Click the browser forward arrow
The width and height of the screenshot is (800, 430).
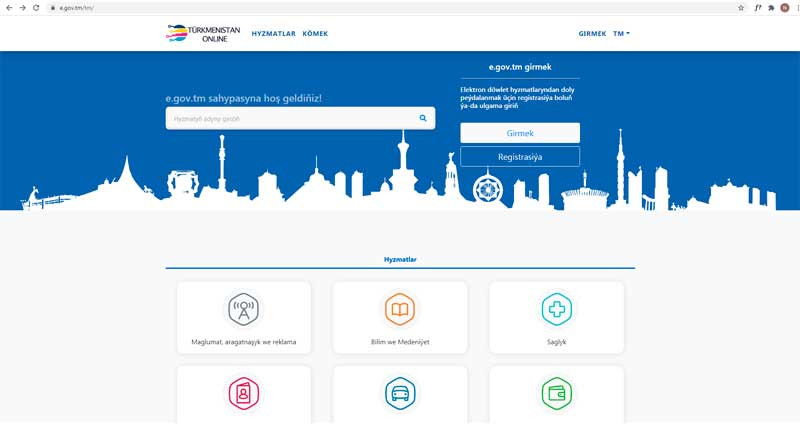click(x=22, y=8)
